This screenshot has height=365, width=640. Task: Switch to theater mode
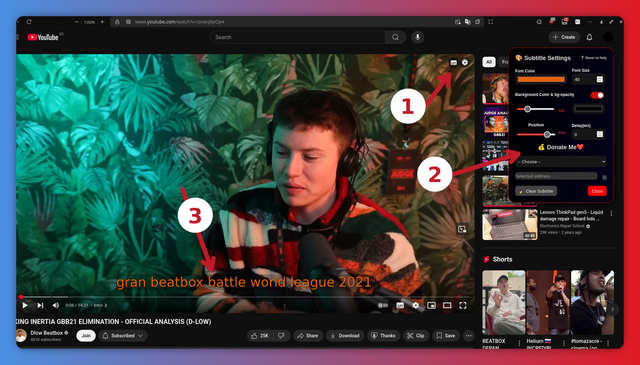(447, 305)
